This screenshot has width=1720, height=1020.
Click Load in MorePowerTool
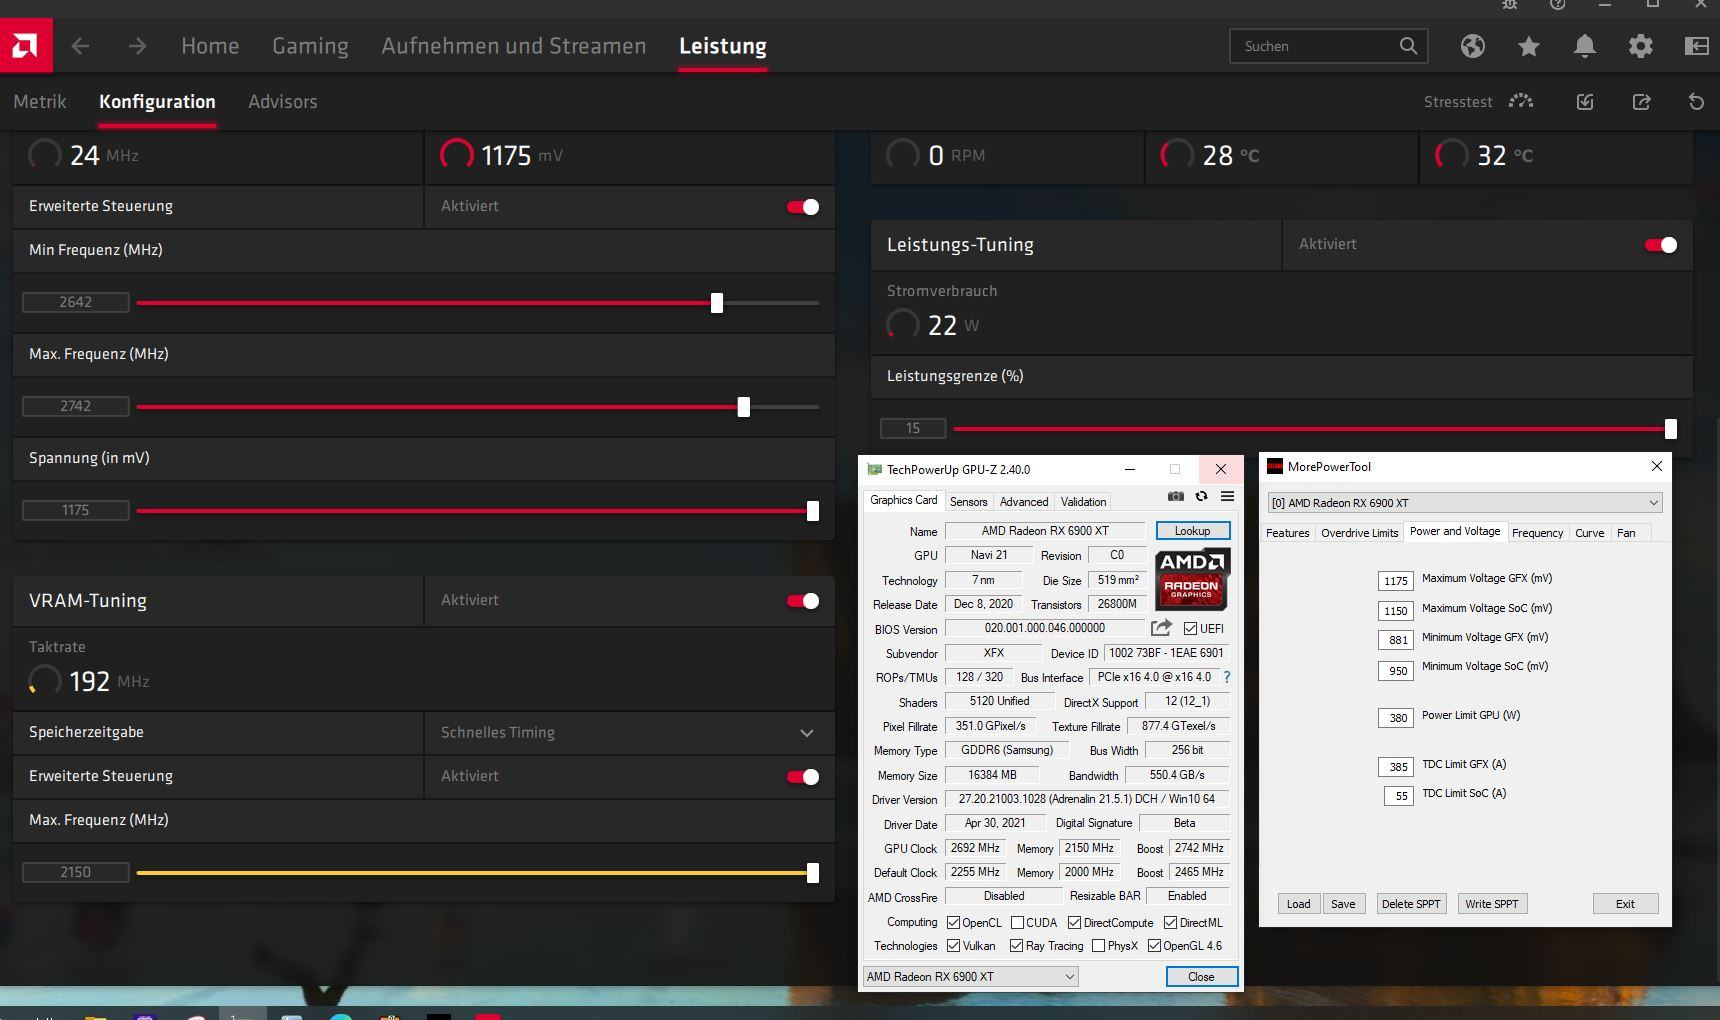[1298, 904]
